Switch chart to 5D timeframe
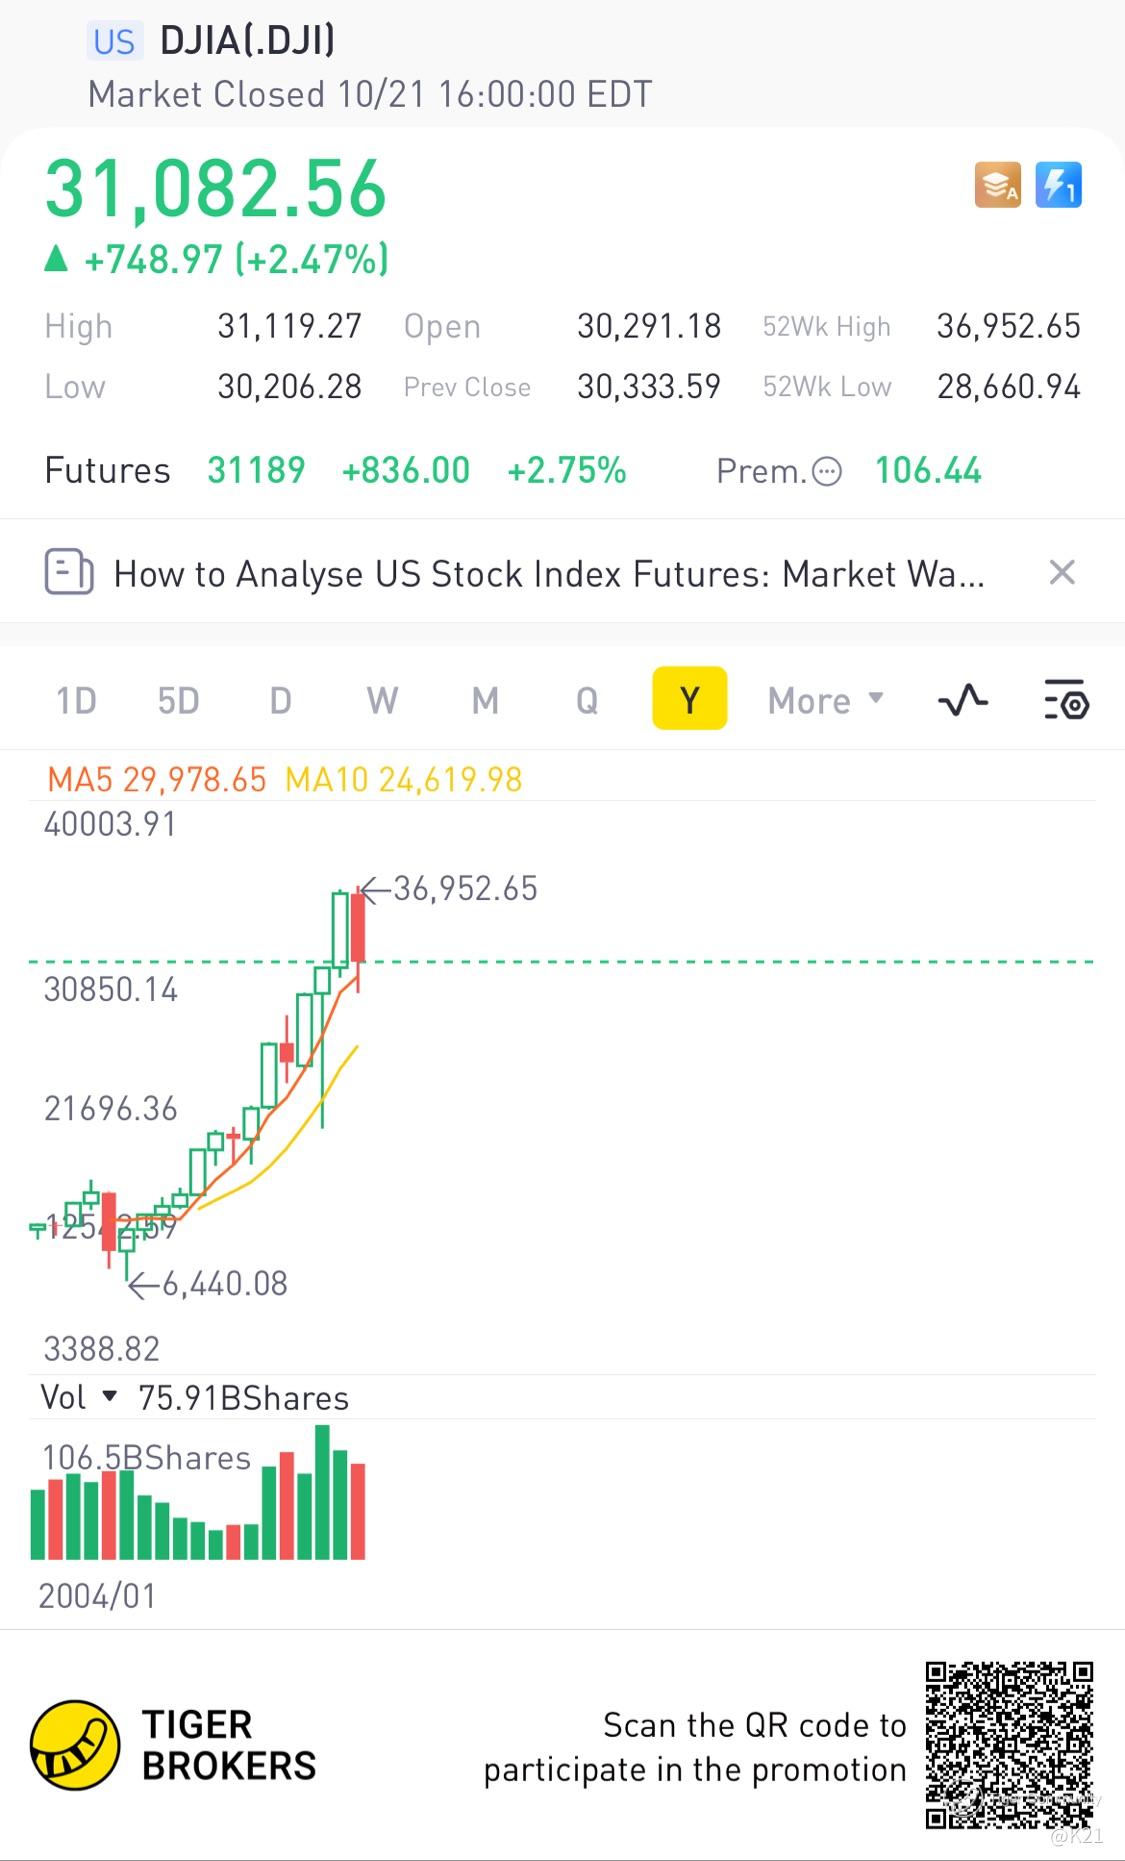The height and width of the screenshot is (1861, 1125). [179, 700]
